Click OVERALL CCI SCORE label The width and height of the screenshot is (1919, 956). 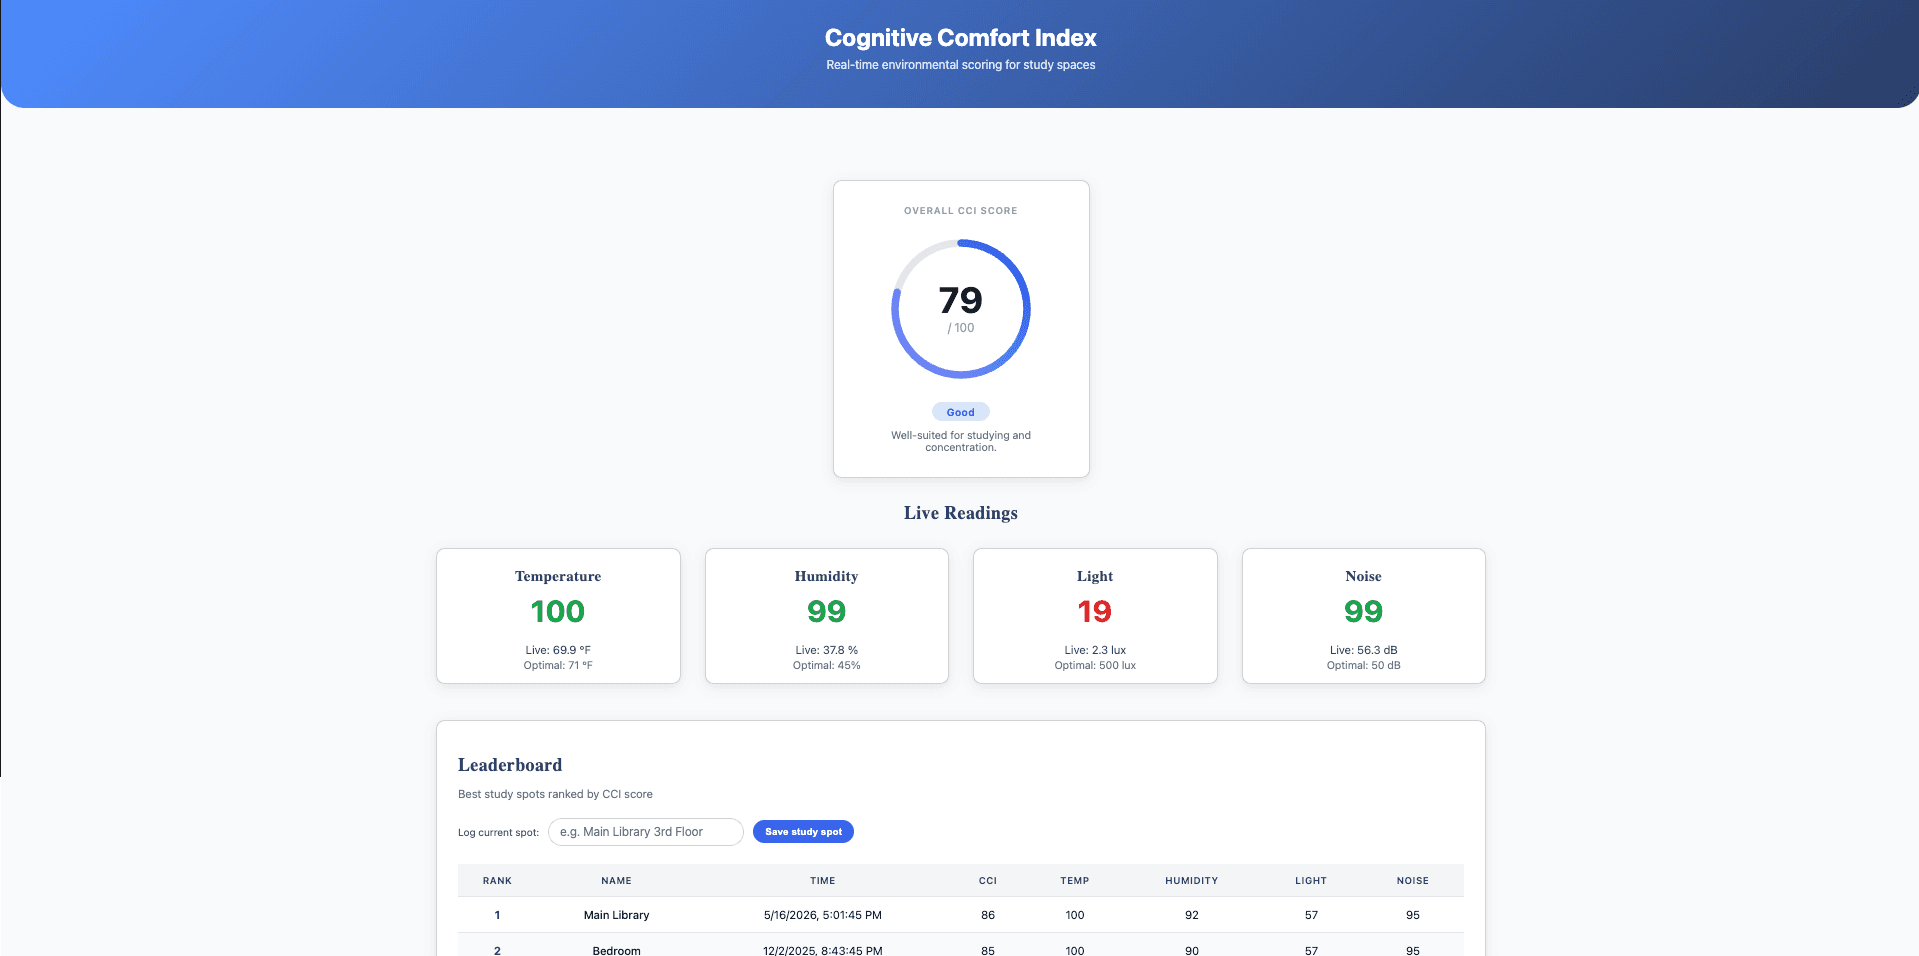click(x=961, y=211)
